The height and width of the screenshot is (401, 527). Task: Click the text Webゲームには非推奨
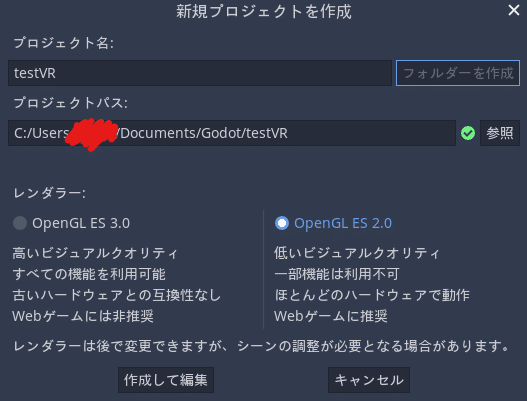(x=83, y=316)
